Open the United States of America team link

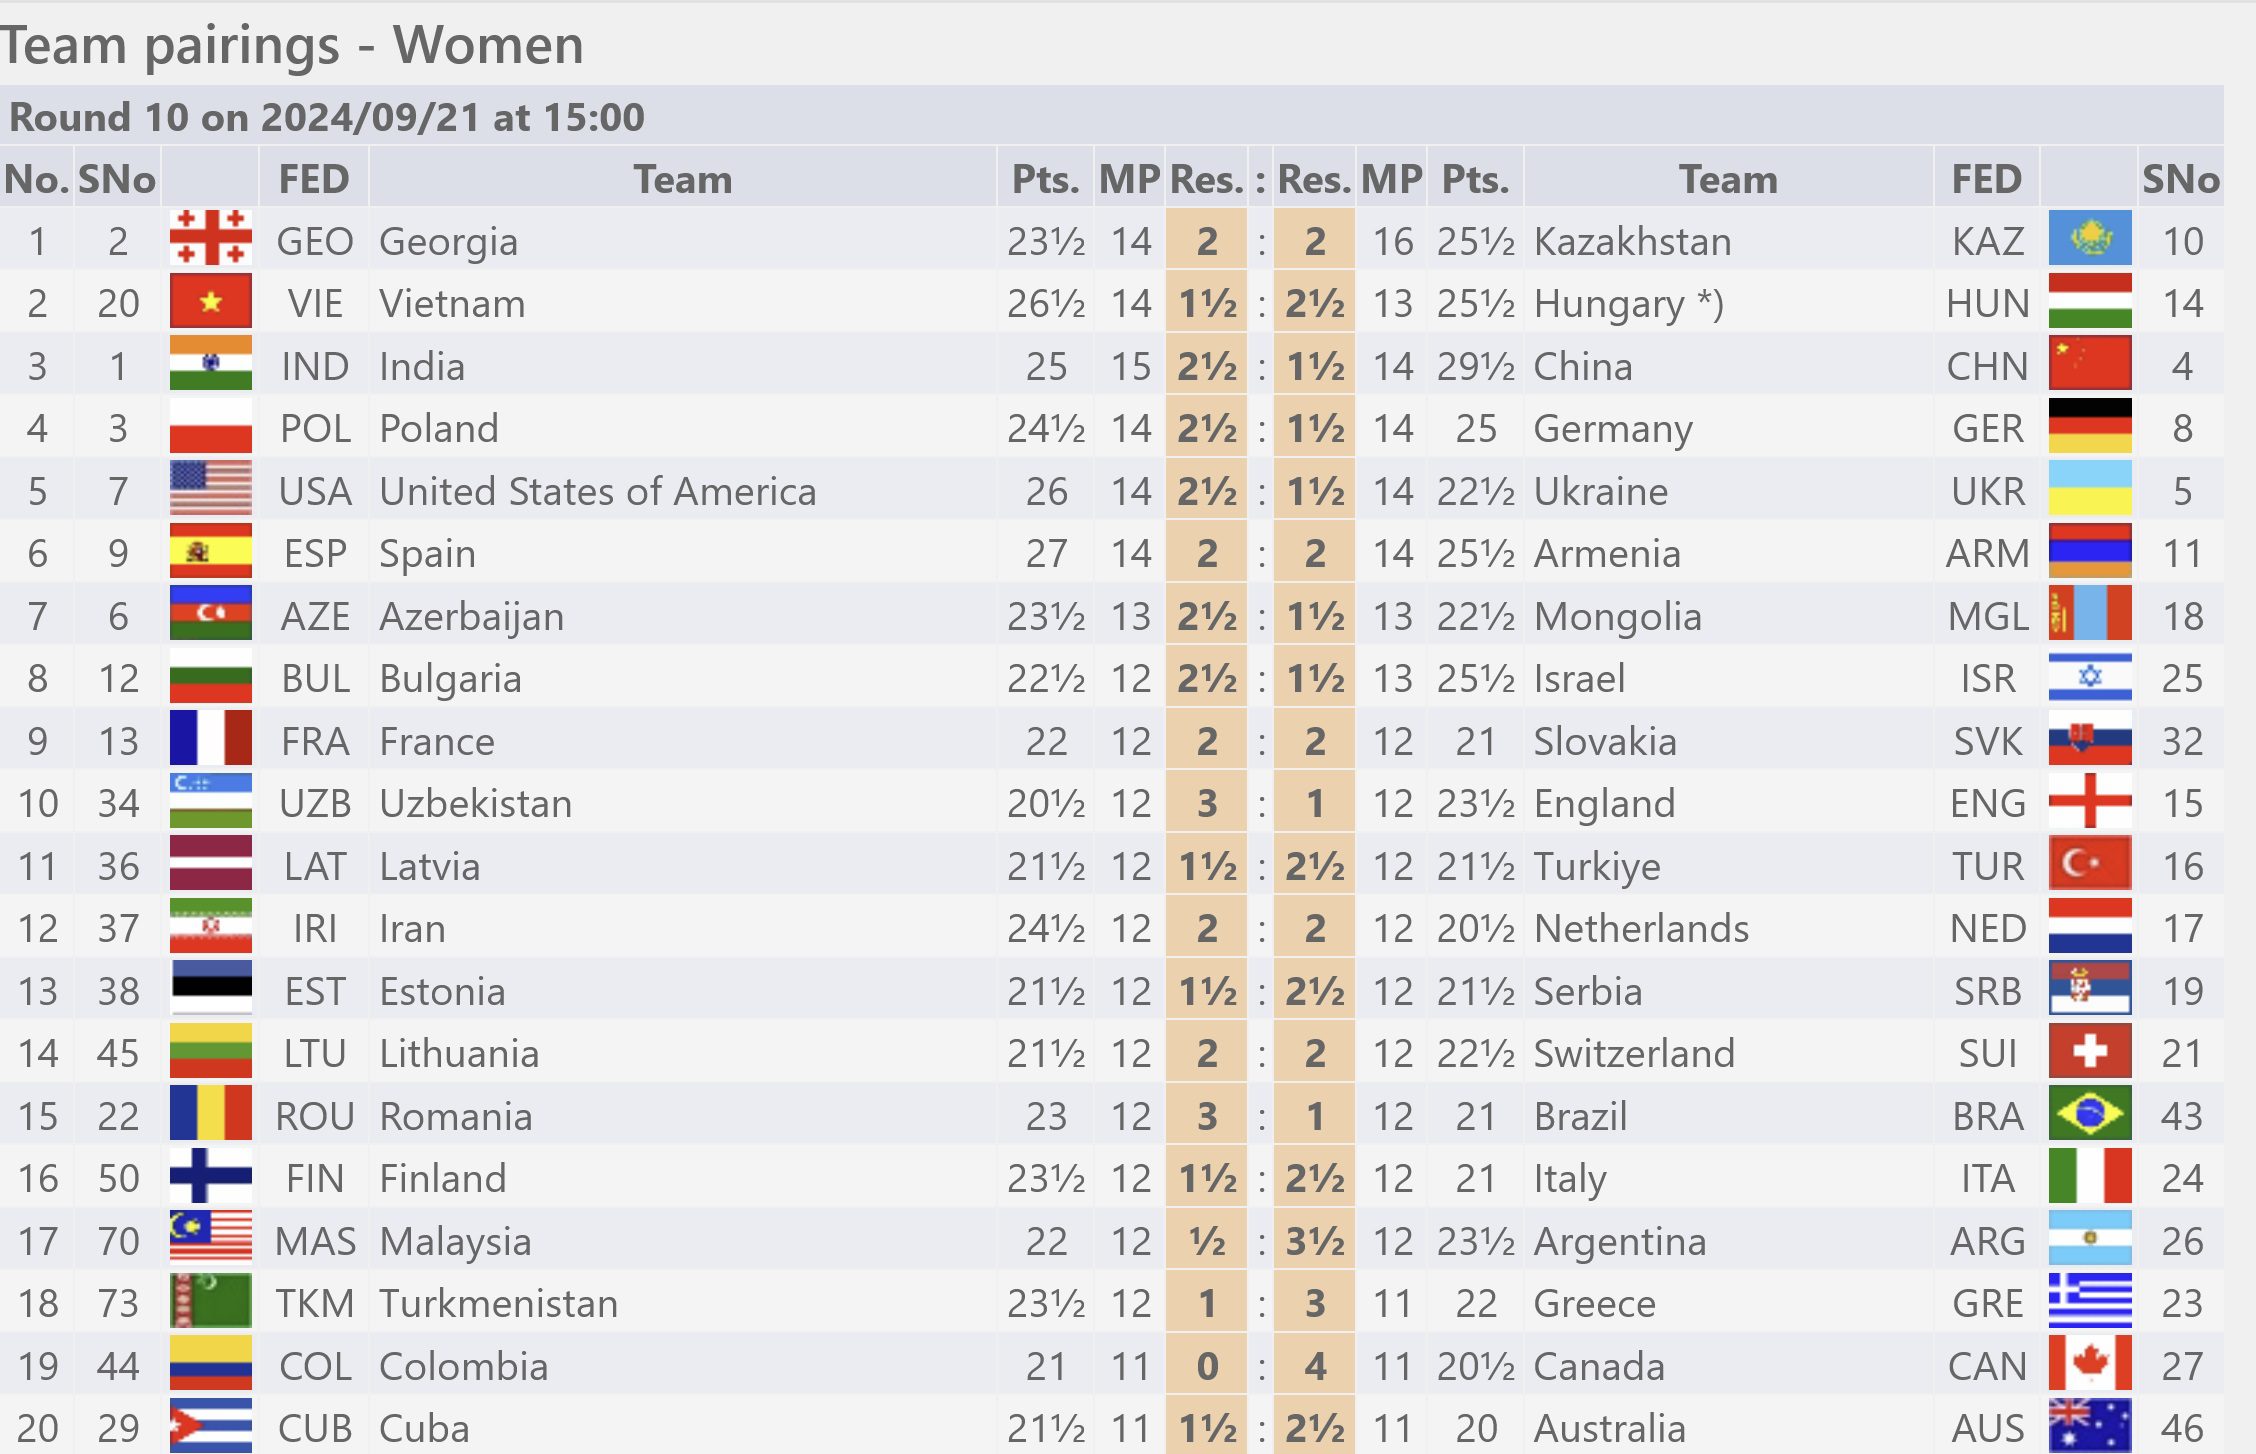coord(598,491)
